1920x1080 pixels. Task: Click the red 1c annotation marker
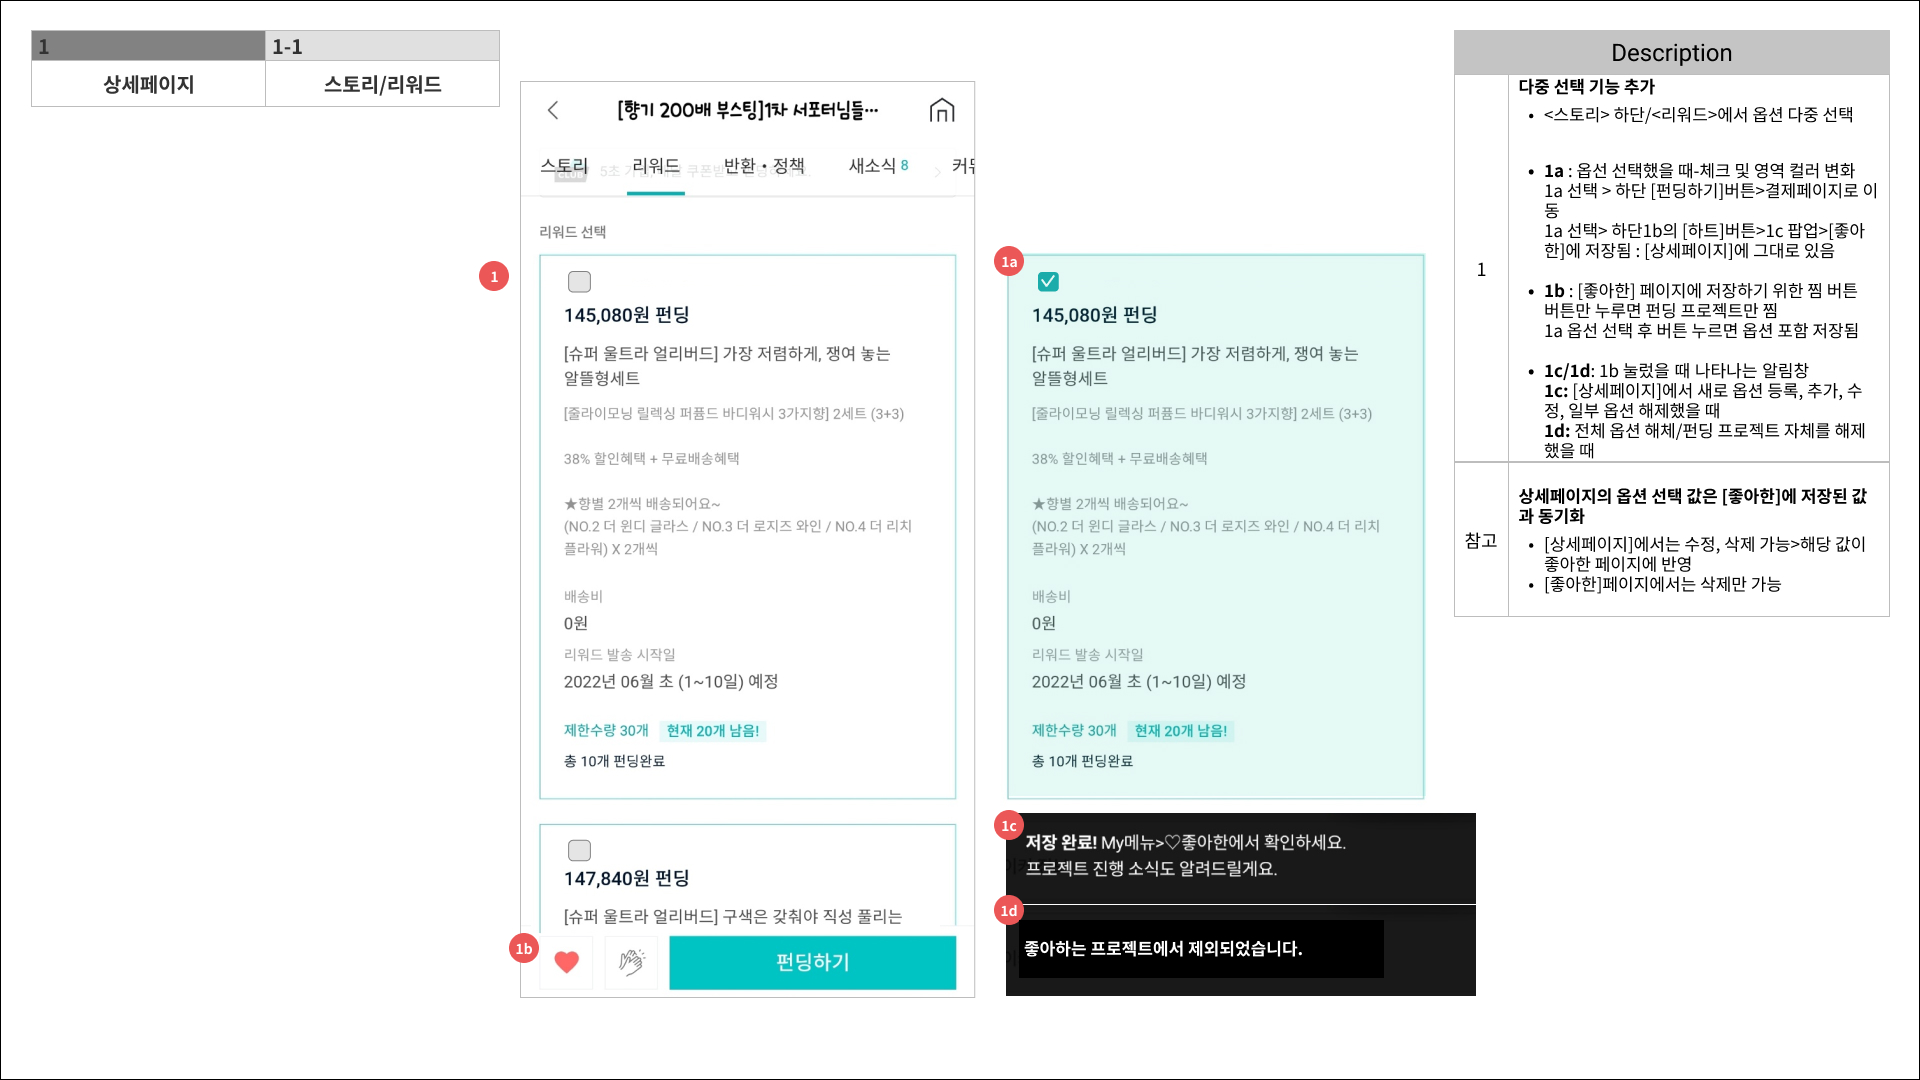1009,826
